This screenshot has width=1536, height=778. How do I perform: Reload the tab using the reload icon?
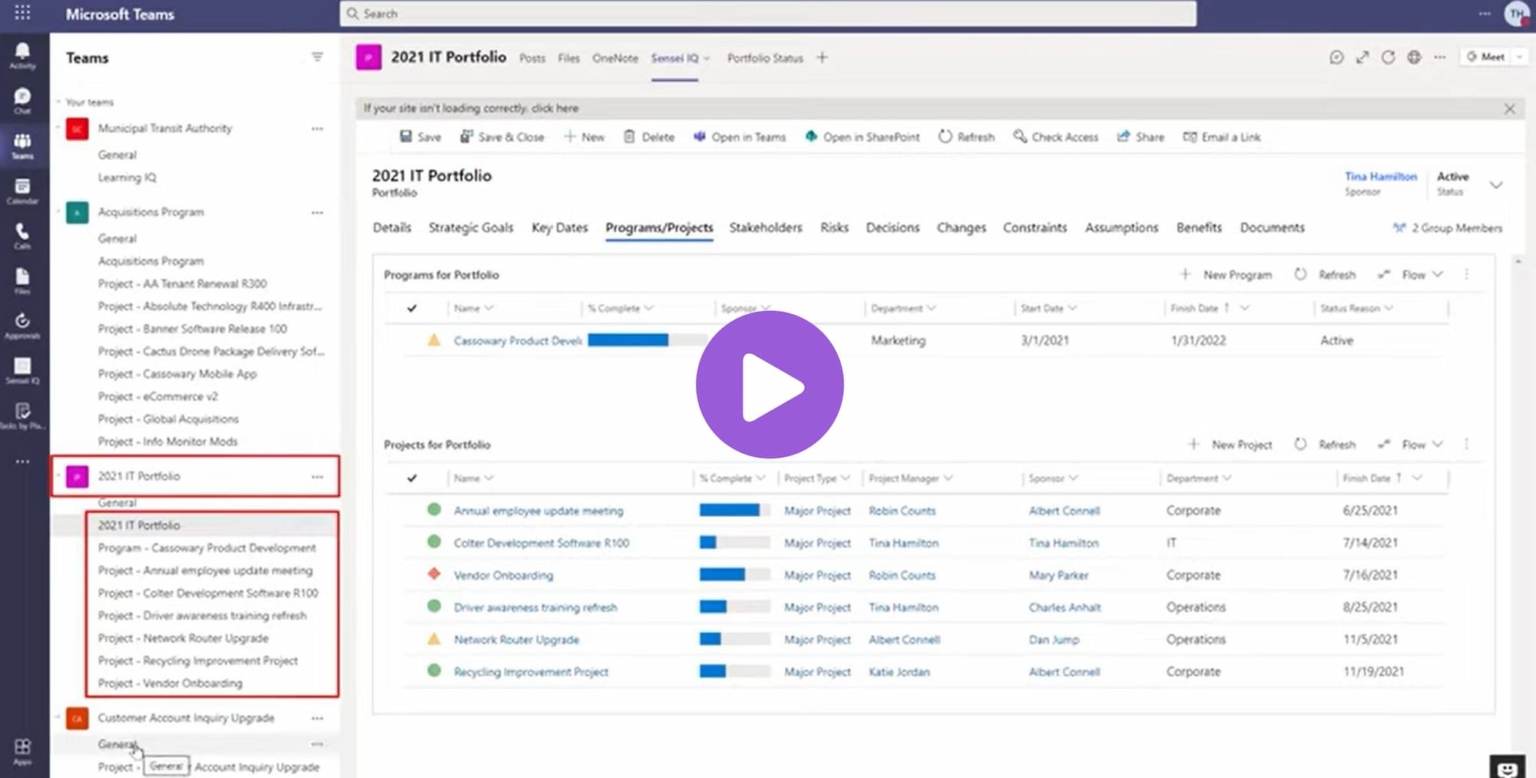pos(1388,57)
